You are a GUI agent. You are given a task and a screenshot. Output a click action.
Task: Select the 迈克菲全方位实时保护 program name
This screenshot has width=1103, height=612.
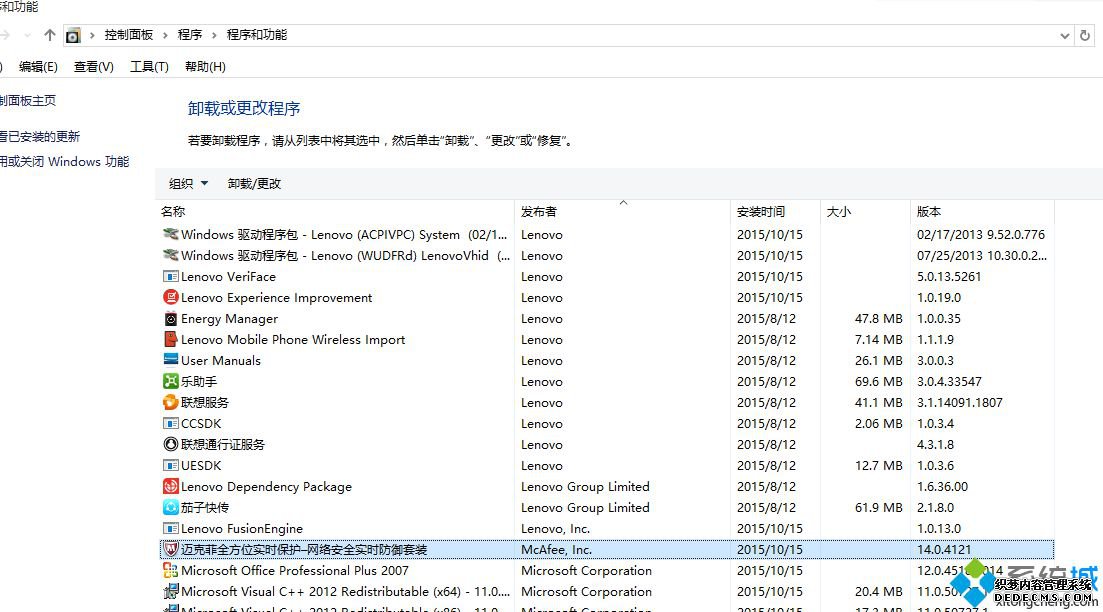pyautogui.click(x=304, y=549)
